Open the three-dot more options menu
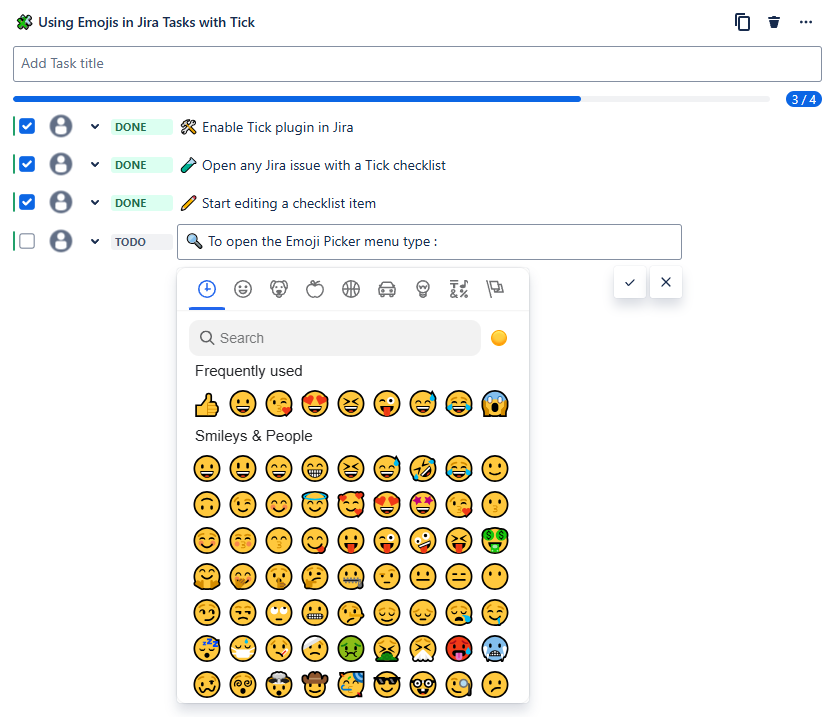832x717 pixels. pyautogui.click(x=805, y=22)
